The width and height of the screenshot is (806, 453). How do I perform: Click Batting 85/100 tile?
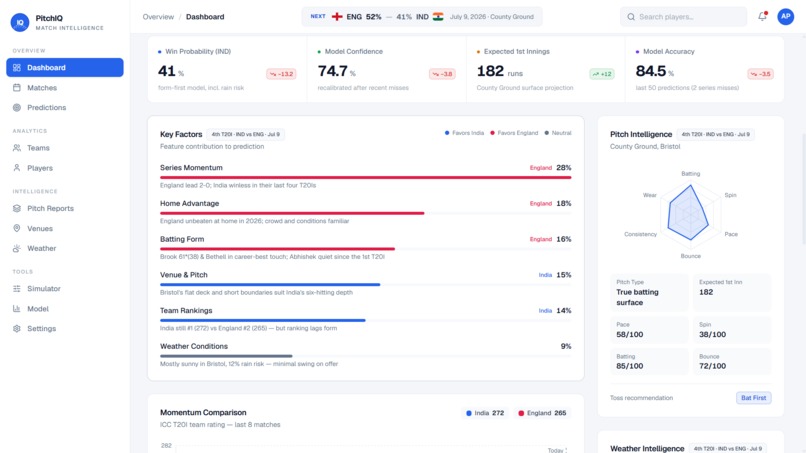(x=649, y=361)
